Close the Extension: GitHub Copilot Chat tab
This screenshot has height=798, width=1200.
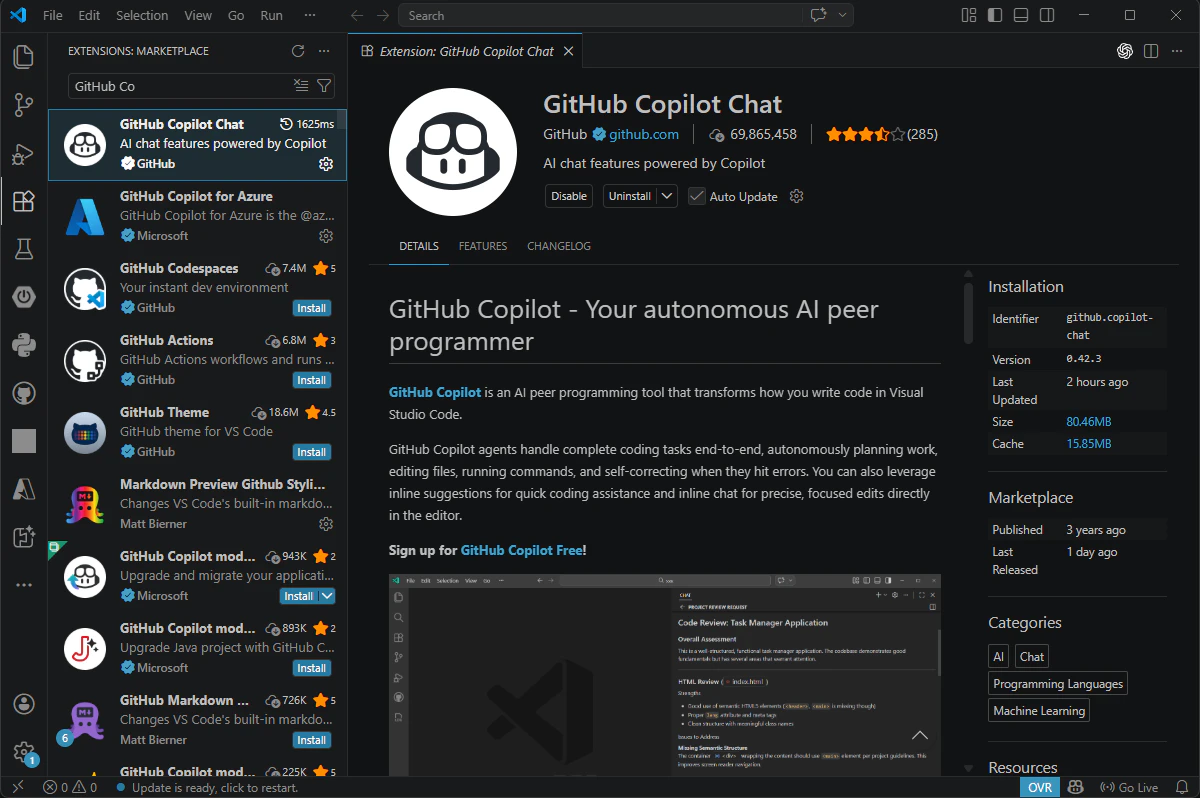pos(568,51)
